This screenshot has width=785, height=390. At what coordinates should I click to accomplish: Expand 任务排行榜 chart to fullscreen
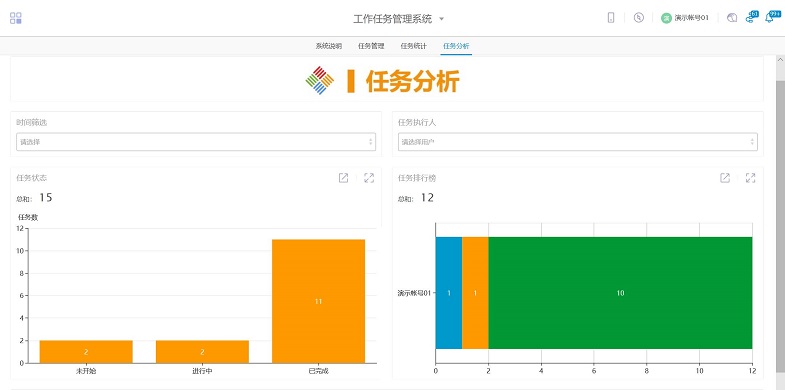(750, 178)
